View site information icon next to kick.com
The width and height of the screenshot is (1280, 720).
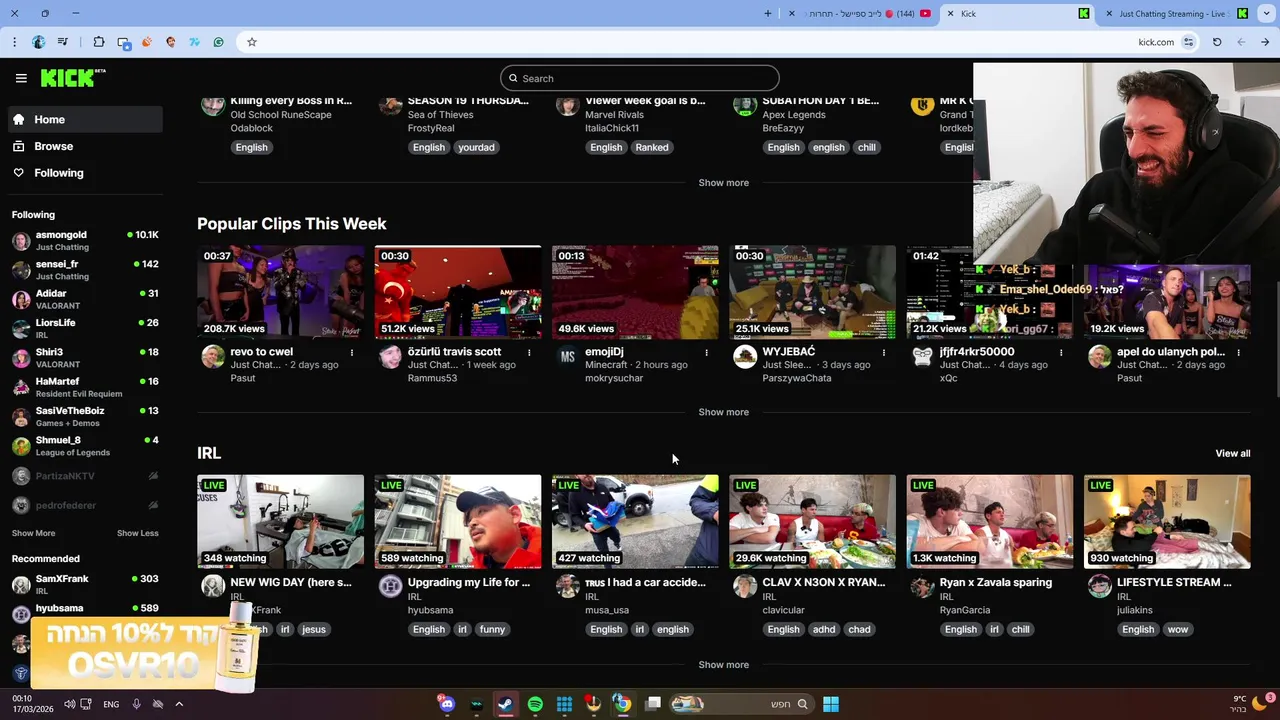(x=1188, y=42)
